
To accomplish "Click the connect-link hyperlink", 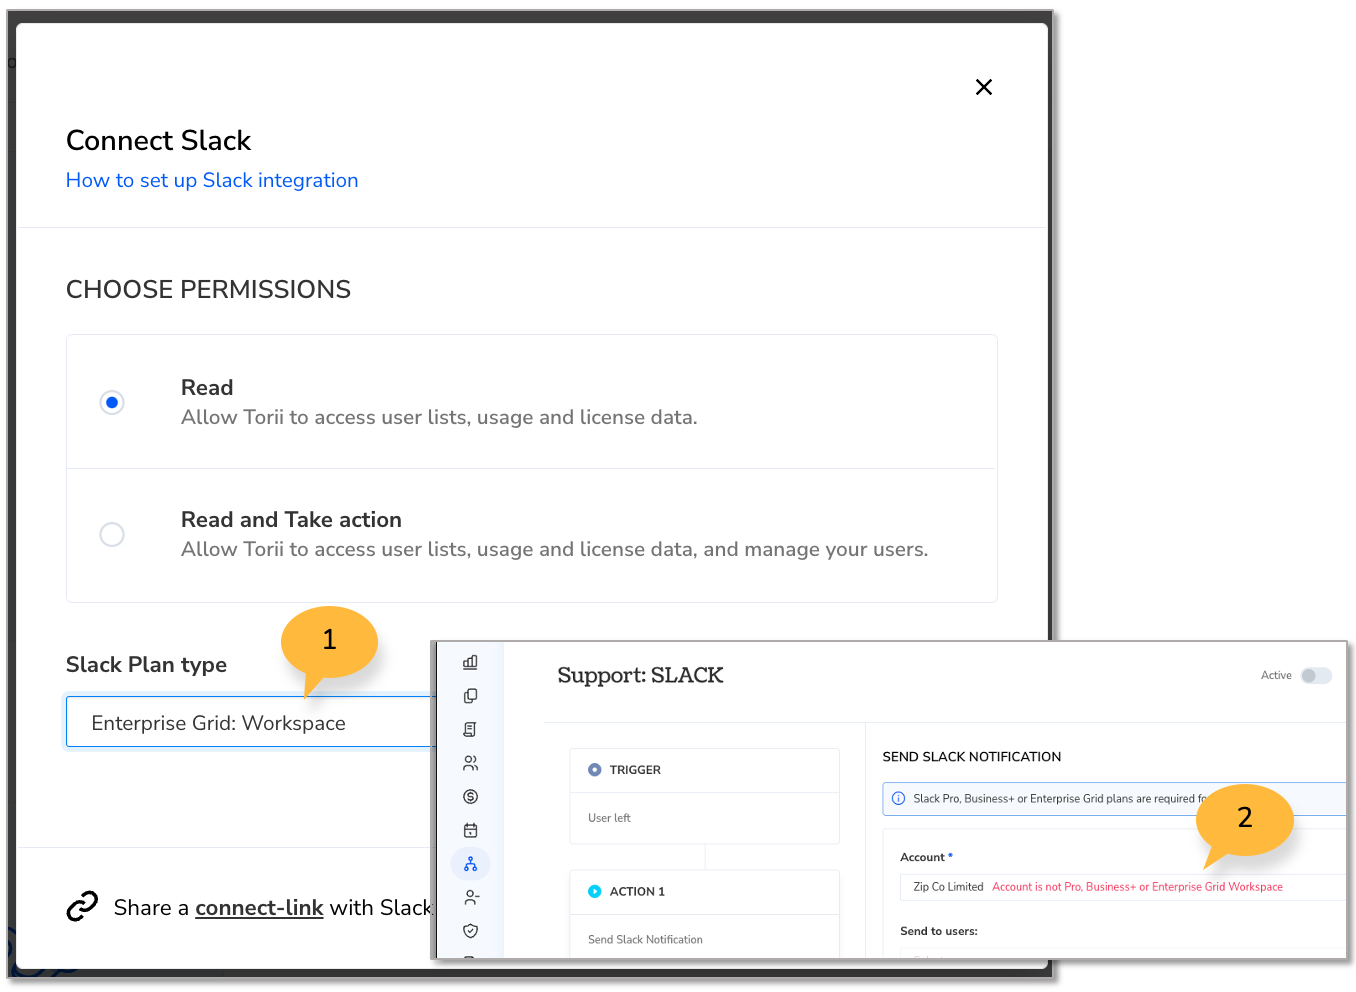I will point(259,907).
